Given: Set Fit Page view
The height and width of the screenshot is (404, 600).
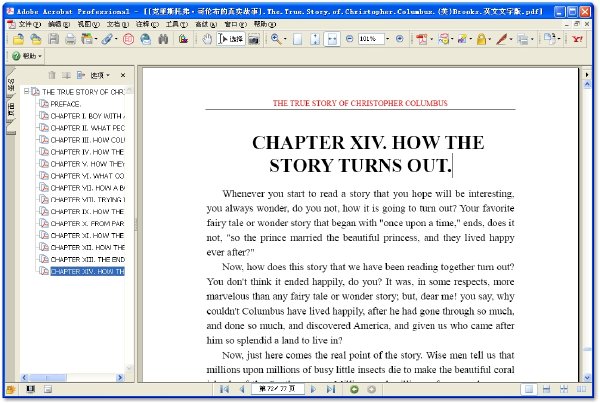Looking at the screenshot, I should coord(315,39).
